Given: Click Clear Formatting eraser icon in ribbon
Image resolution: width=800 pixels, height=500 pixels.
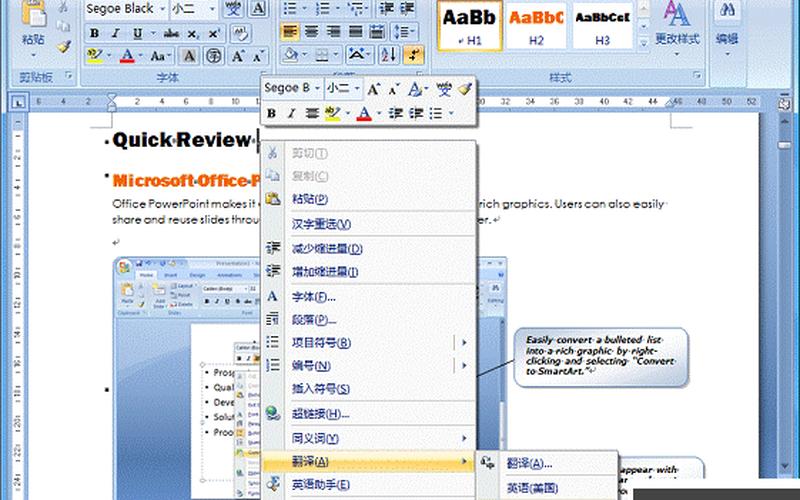Looking at the screenshot, I should (240, 34).
